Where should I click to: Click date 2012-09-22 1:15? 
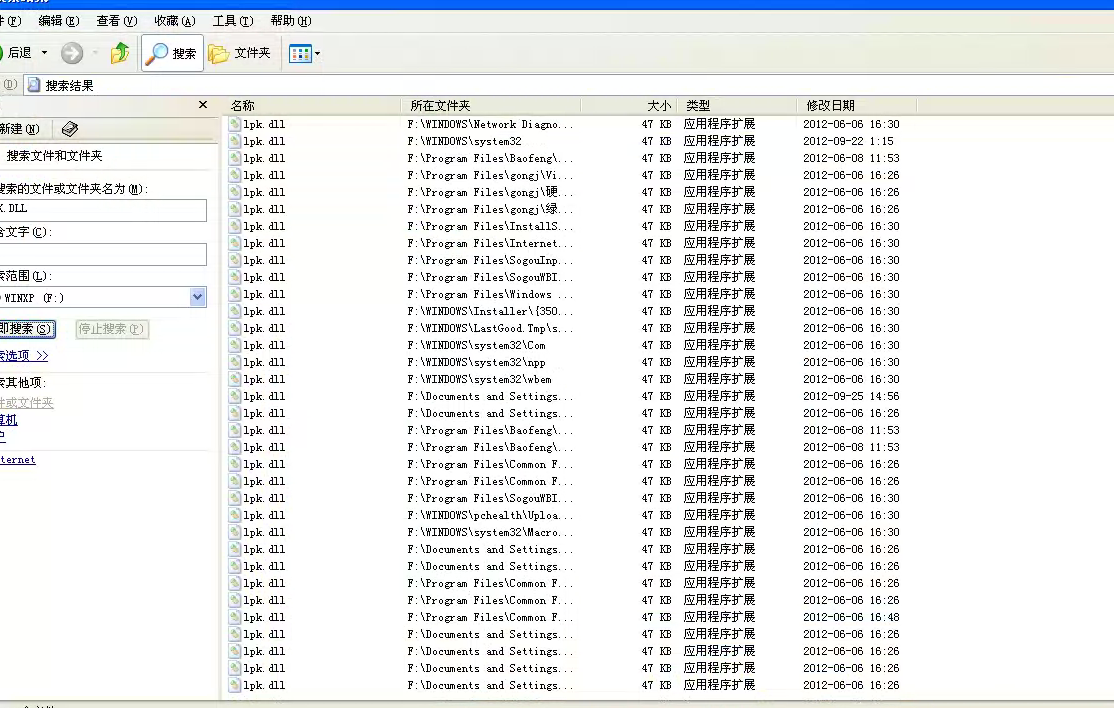pos(848,141)
